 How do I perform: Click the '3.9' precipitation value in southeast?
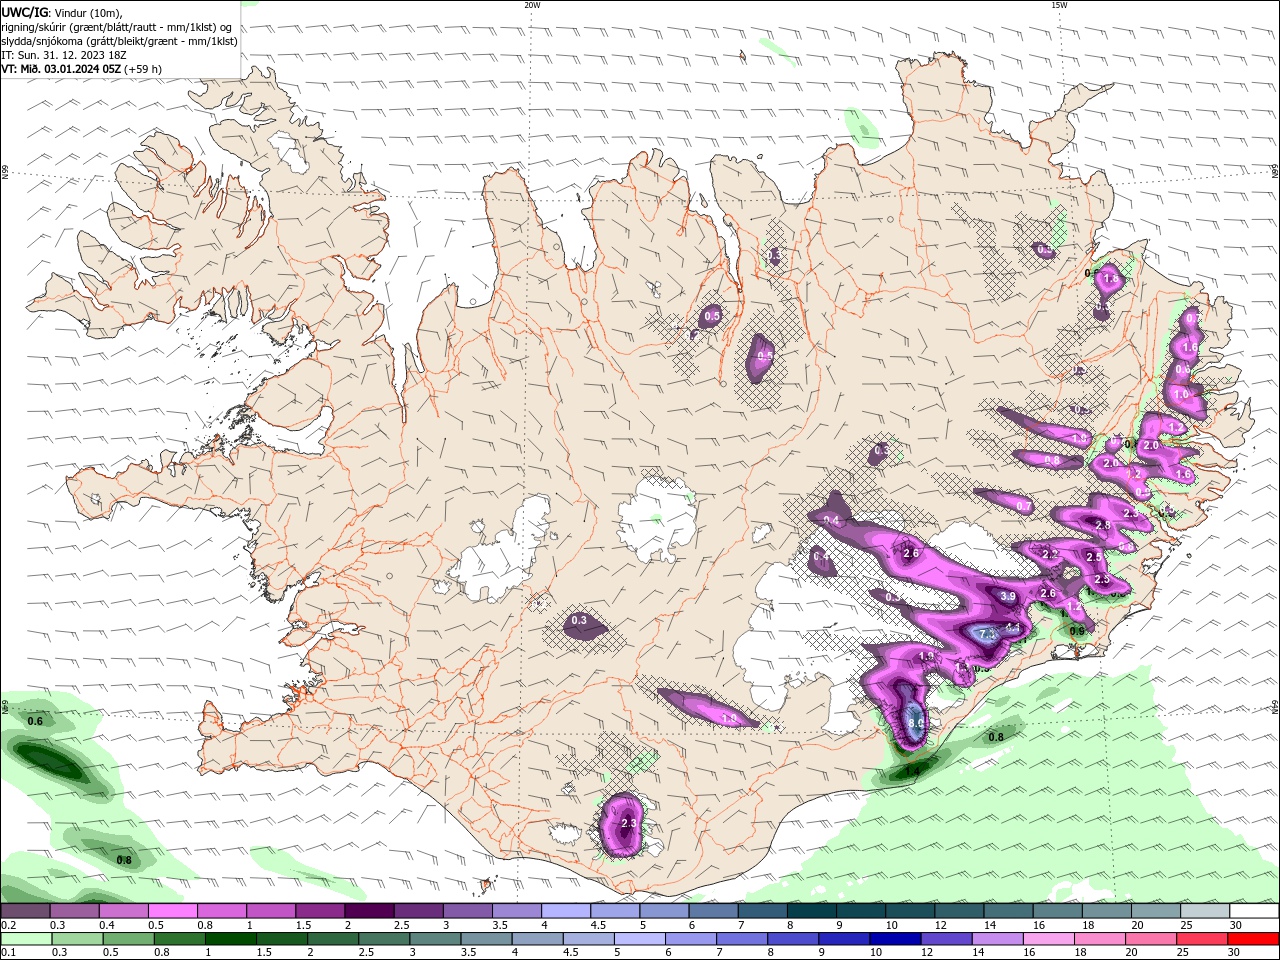click(1008, 596)
